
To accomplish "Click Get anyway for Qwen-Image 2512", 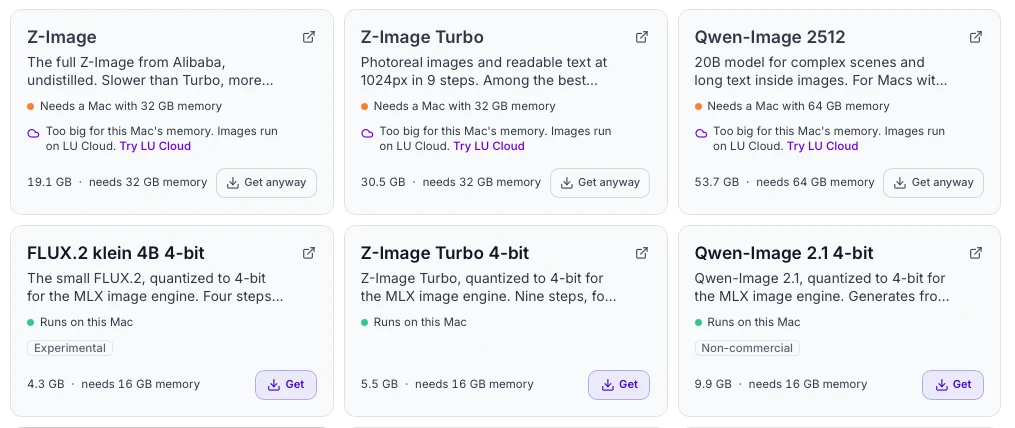I will coord(933,183).
